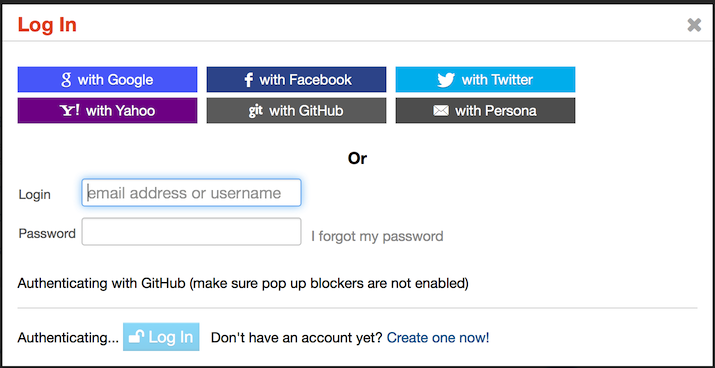The image size is (715, 368).
Task: Click the Facebook 'f' logo icon
Action: click(x=249, y=80)
